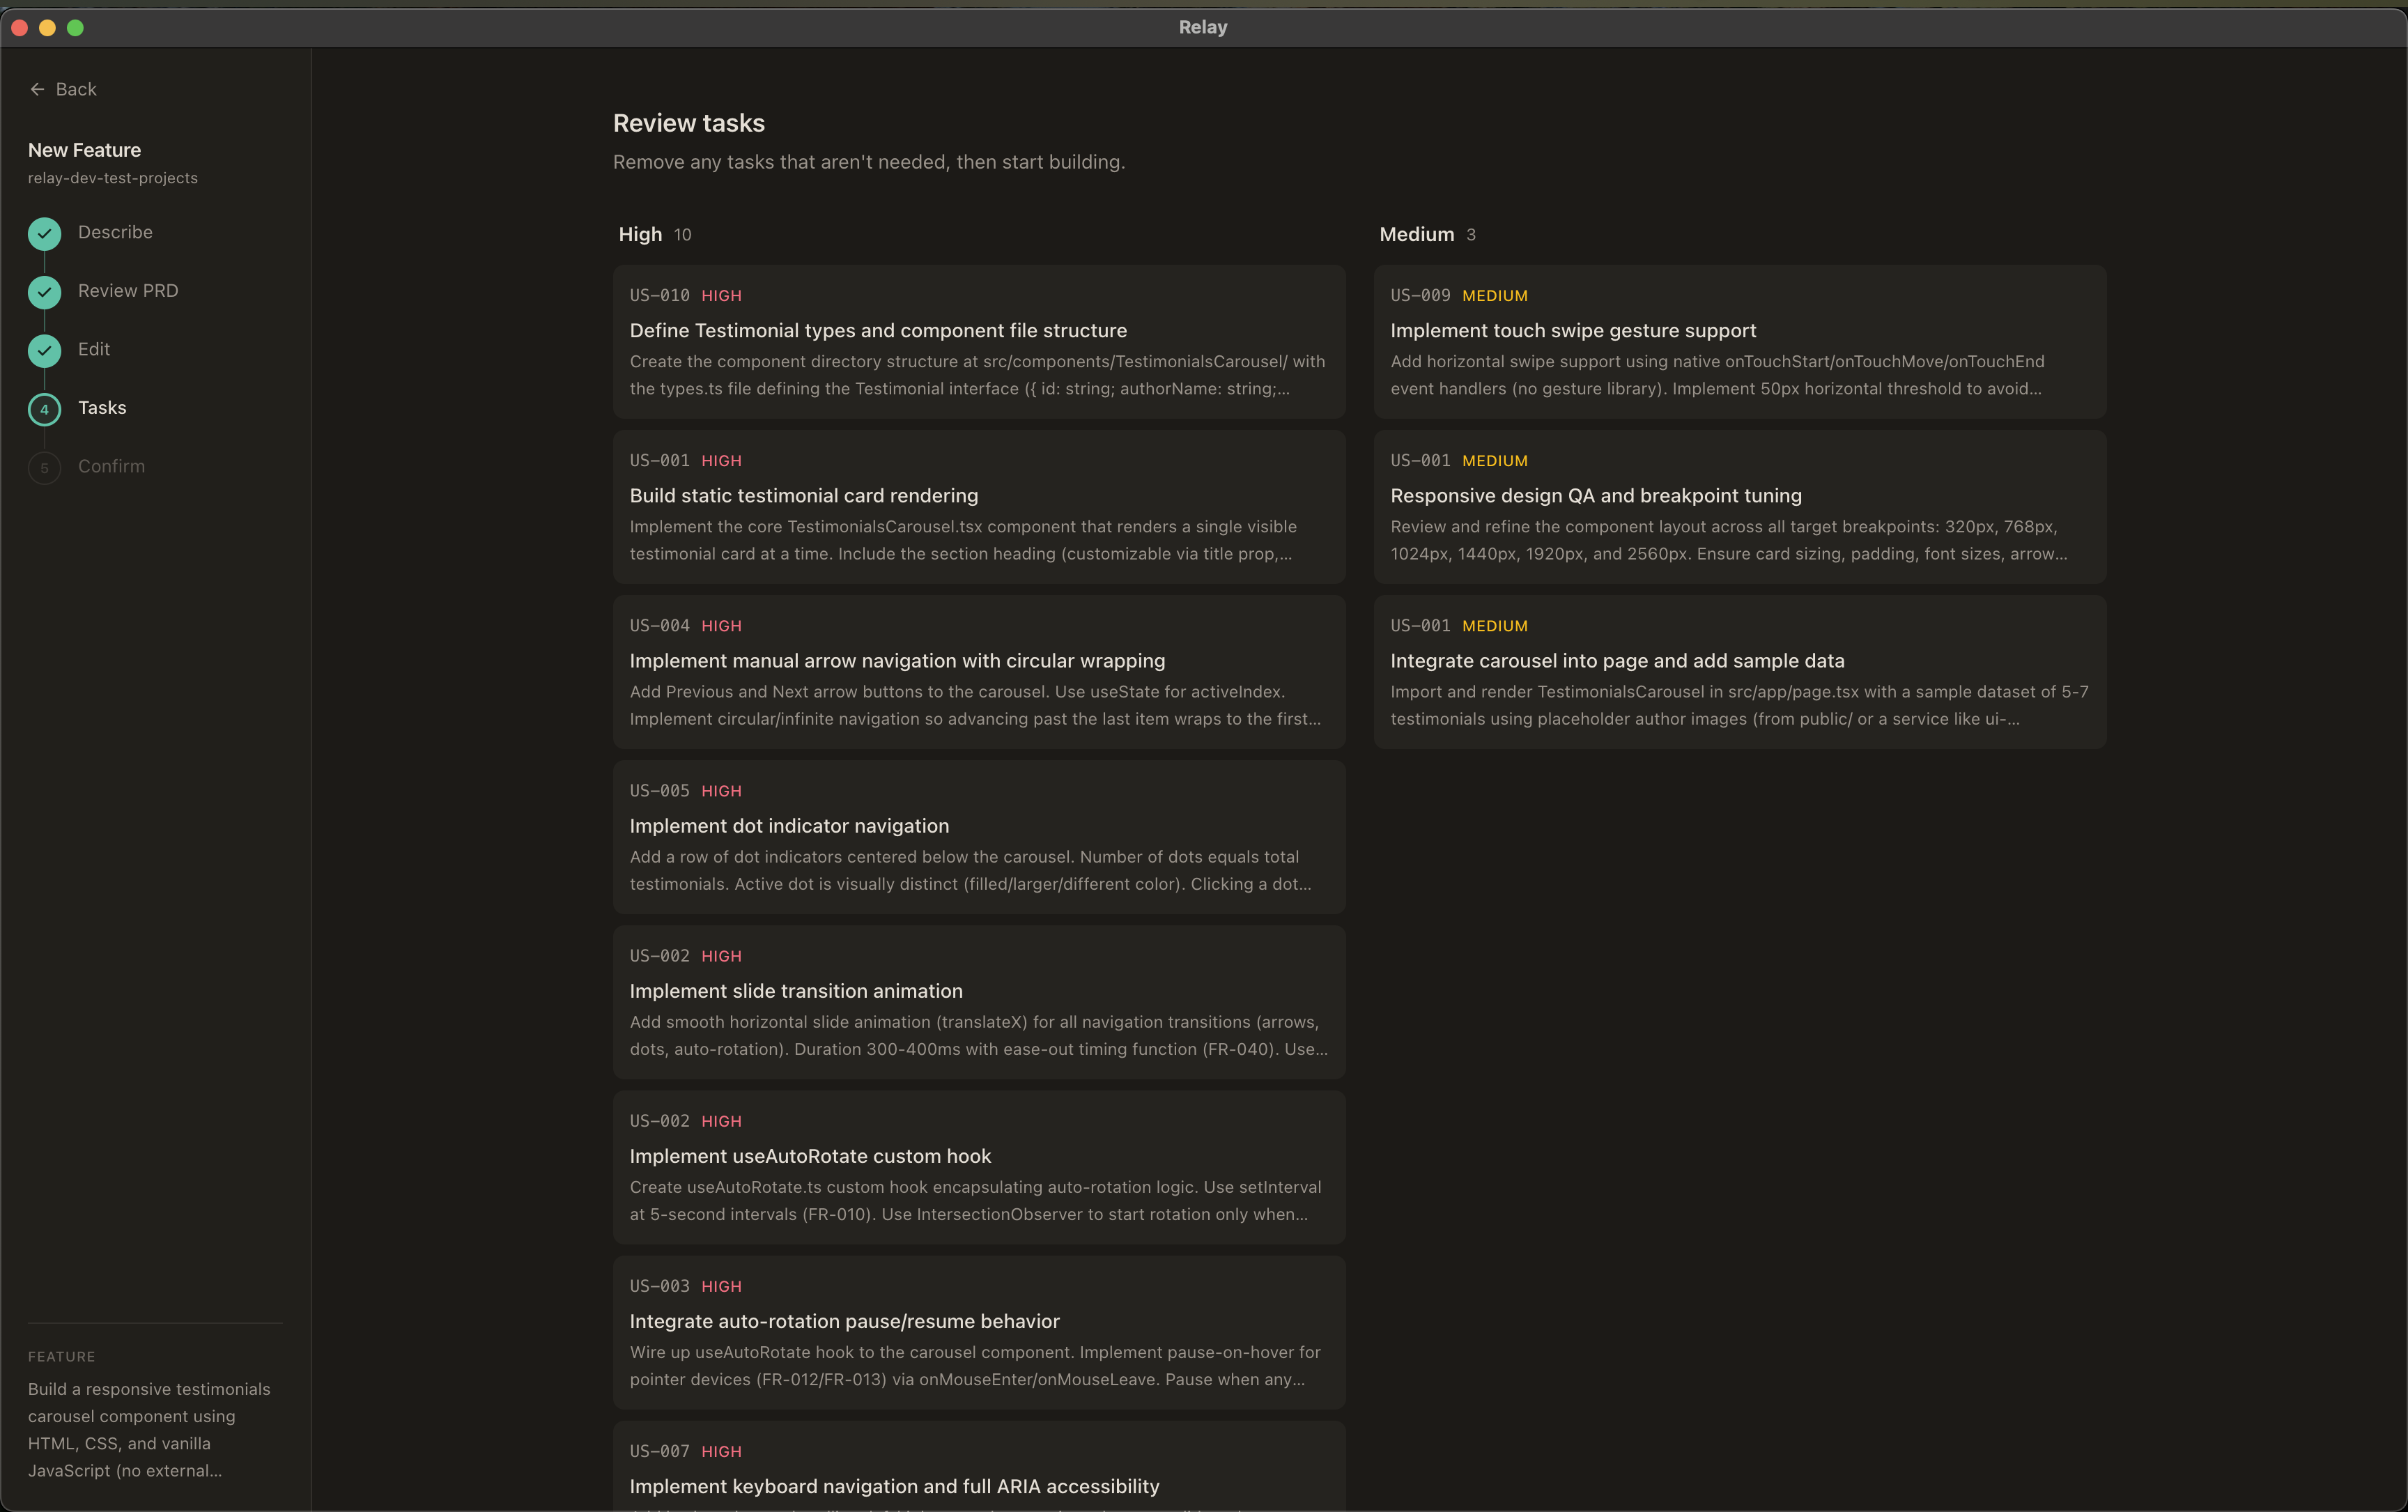2408x1512 pixels.
Task: Click the Edit step checkmark icon
Action: pyautogui.click(x=44, y=350)
